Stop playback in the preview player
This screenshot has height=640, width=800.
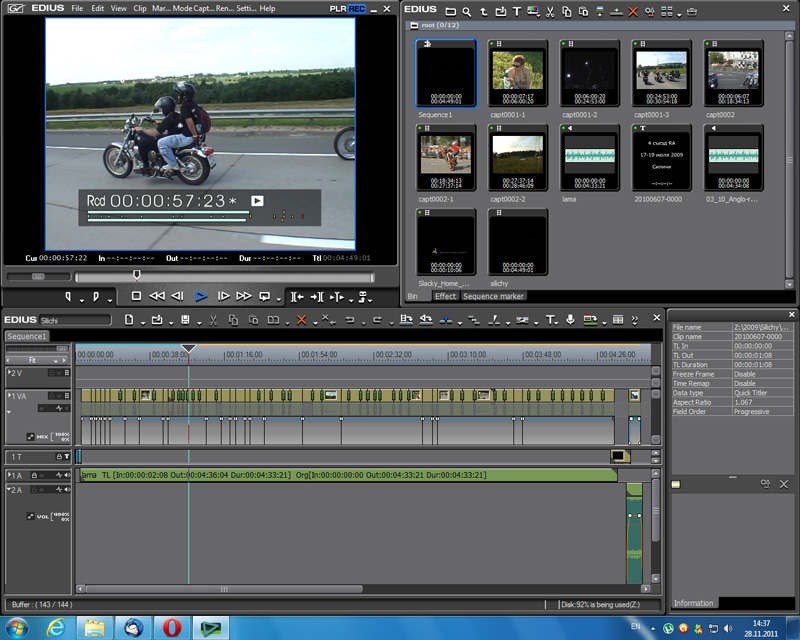(x=136, y=296)
